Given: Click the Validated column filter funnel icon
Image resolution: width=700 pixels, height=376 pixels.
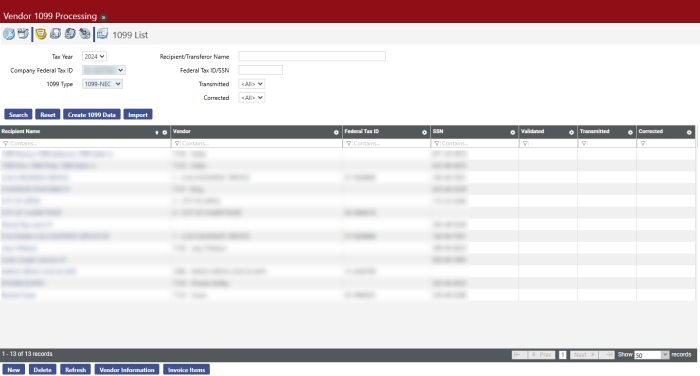Looking at the screenshot, I should (x=525, y=143).
